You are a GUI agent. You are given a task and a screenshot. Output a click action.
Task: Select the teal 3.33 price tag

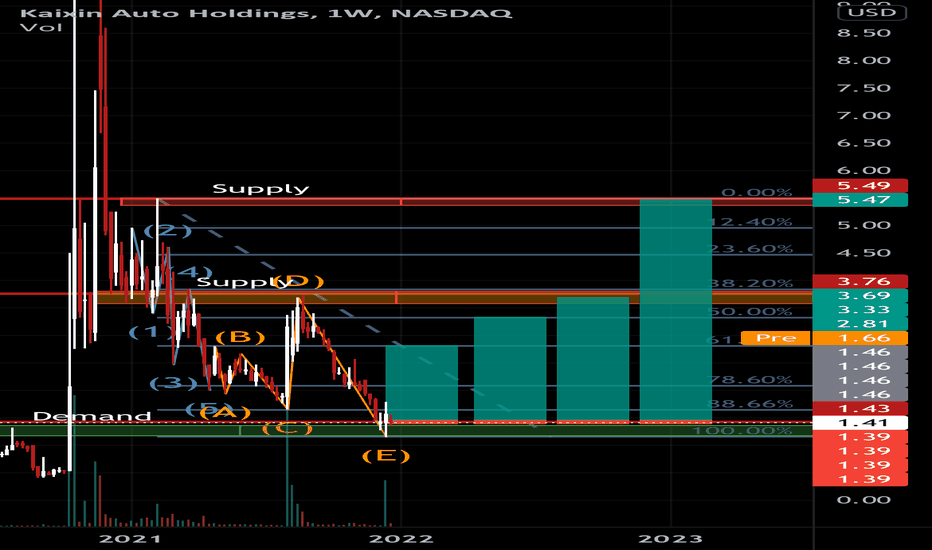pos(860,310)
